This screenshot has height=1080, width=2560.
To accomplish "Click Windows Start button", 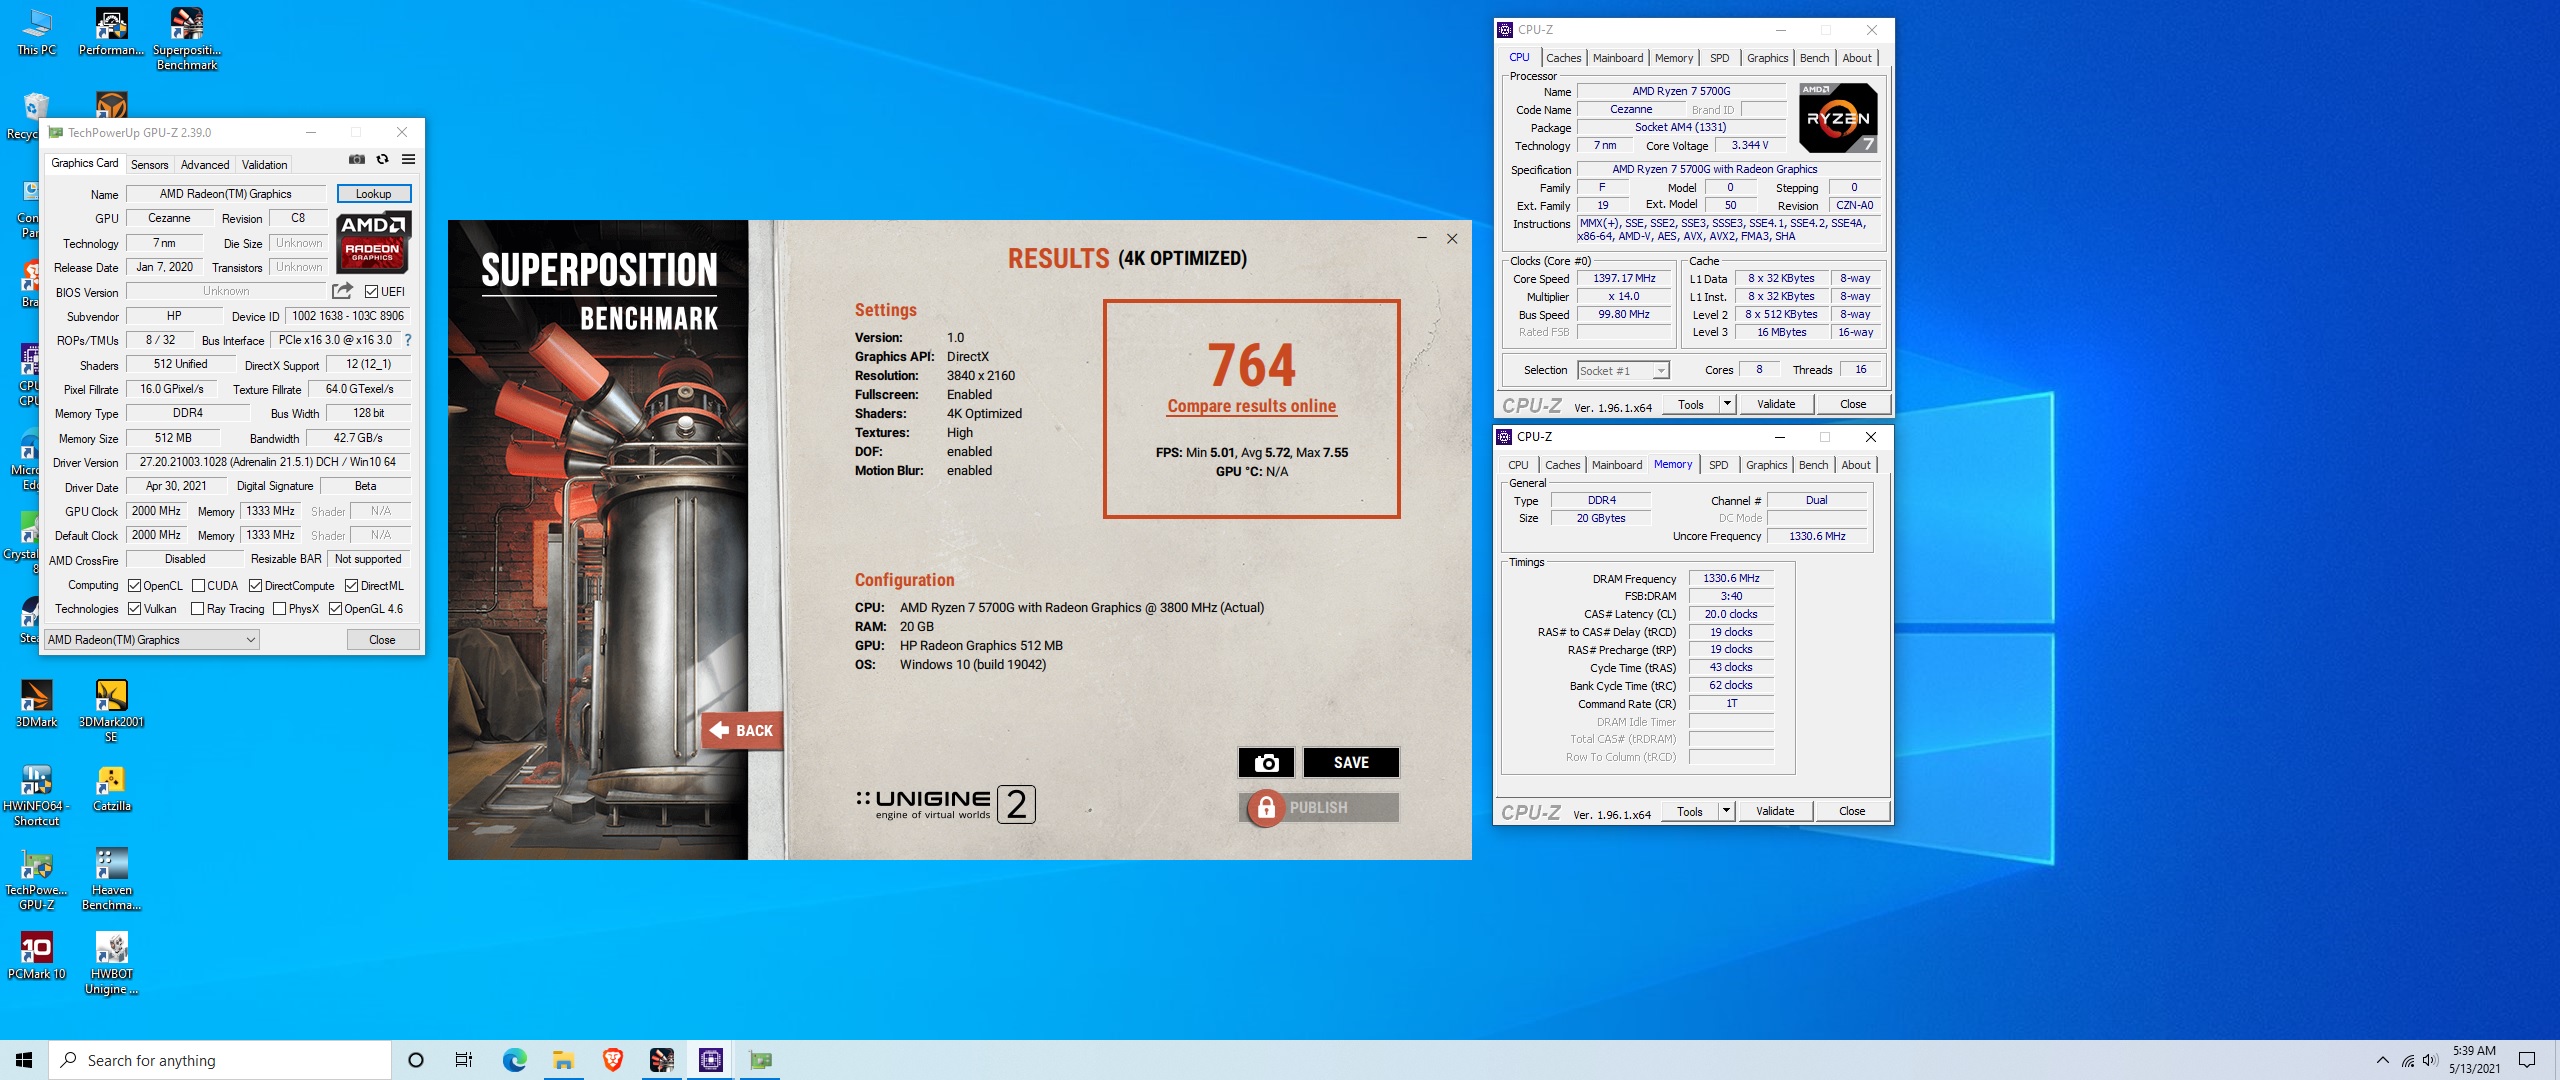I will (24, 1060).
